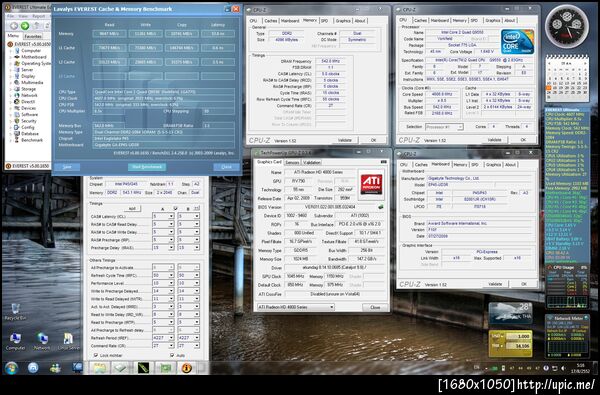Click the Memory Read value field

click(x=109, y=34)
